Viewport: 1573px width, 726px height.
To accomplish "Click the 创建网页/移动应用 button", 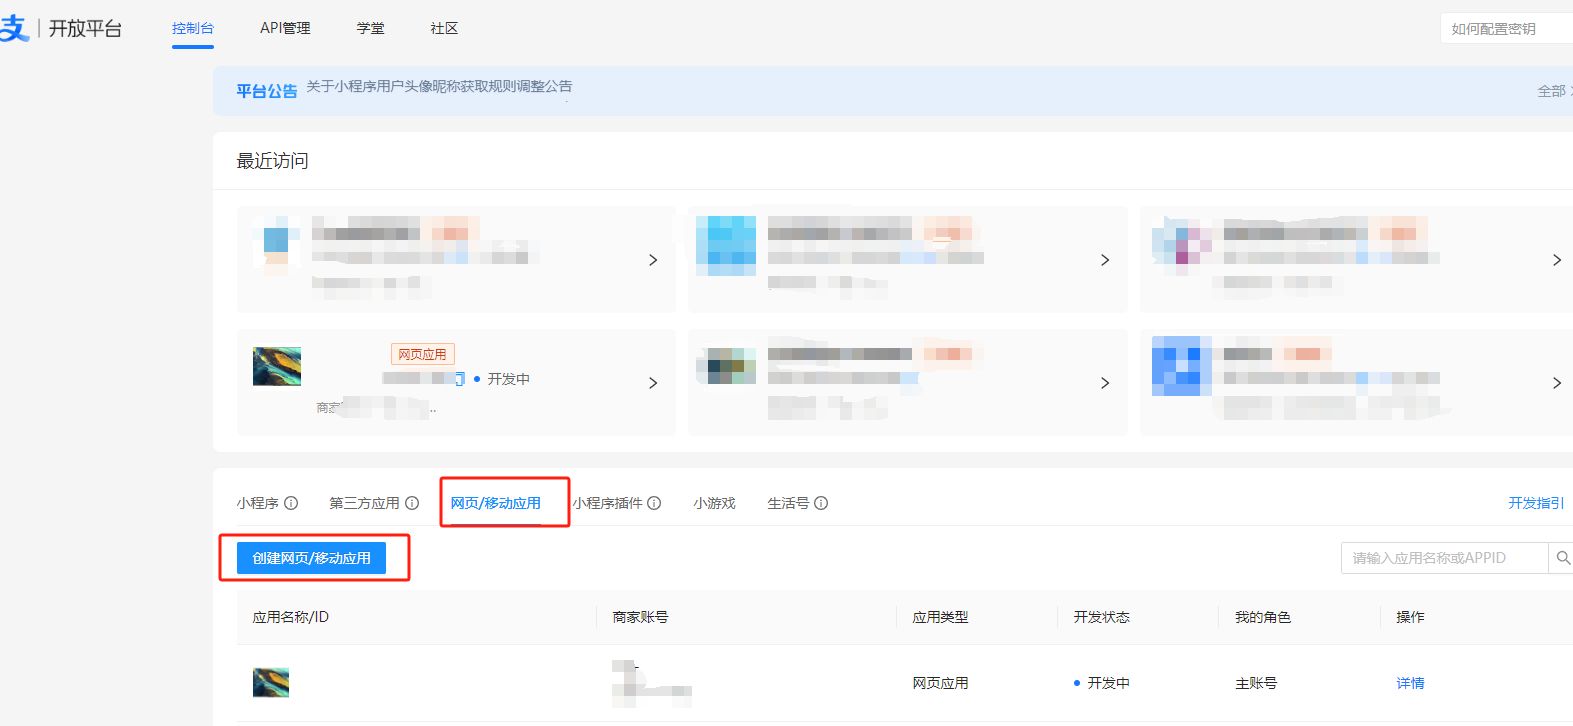I will point(311,558).
